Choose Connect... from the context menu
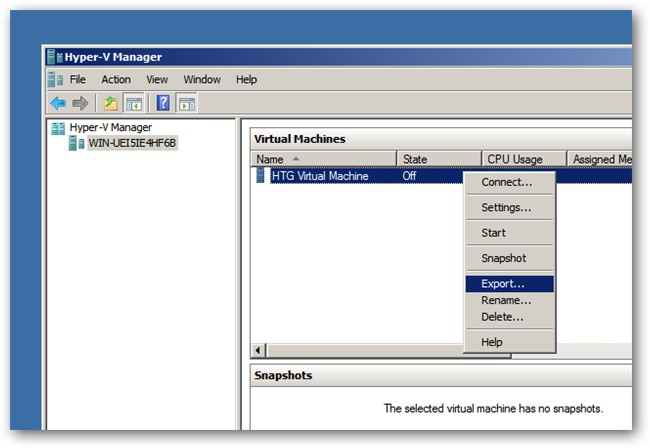 click(509, 182)
